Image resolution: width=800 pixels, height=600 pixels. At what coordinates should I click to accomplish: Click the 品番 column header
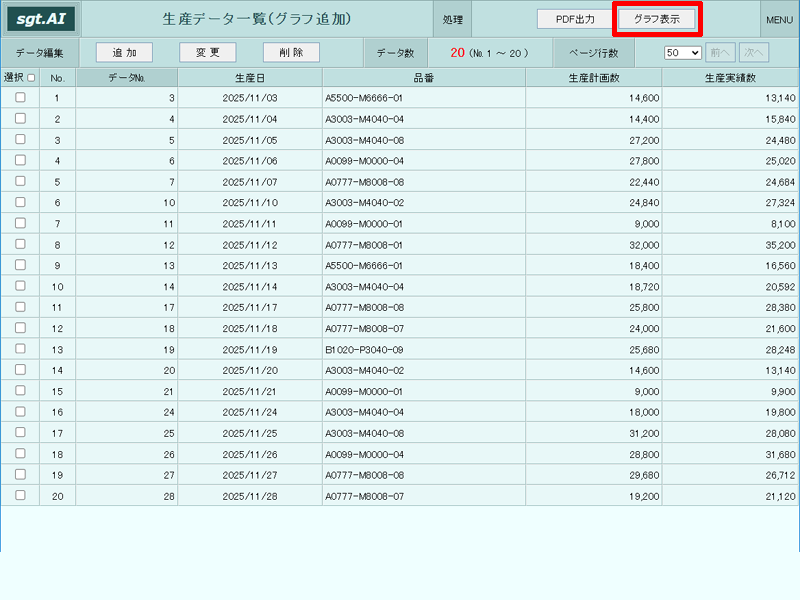tap(423, 78)
